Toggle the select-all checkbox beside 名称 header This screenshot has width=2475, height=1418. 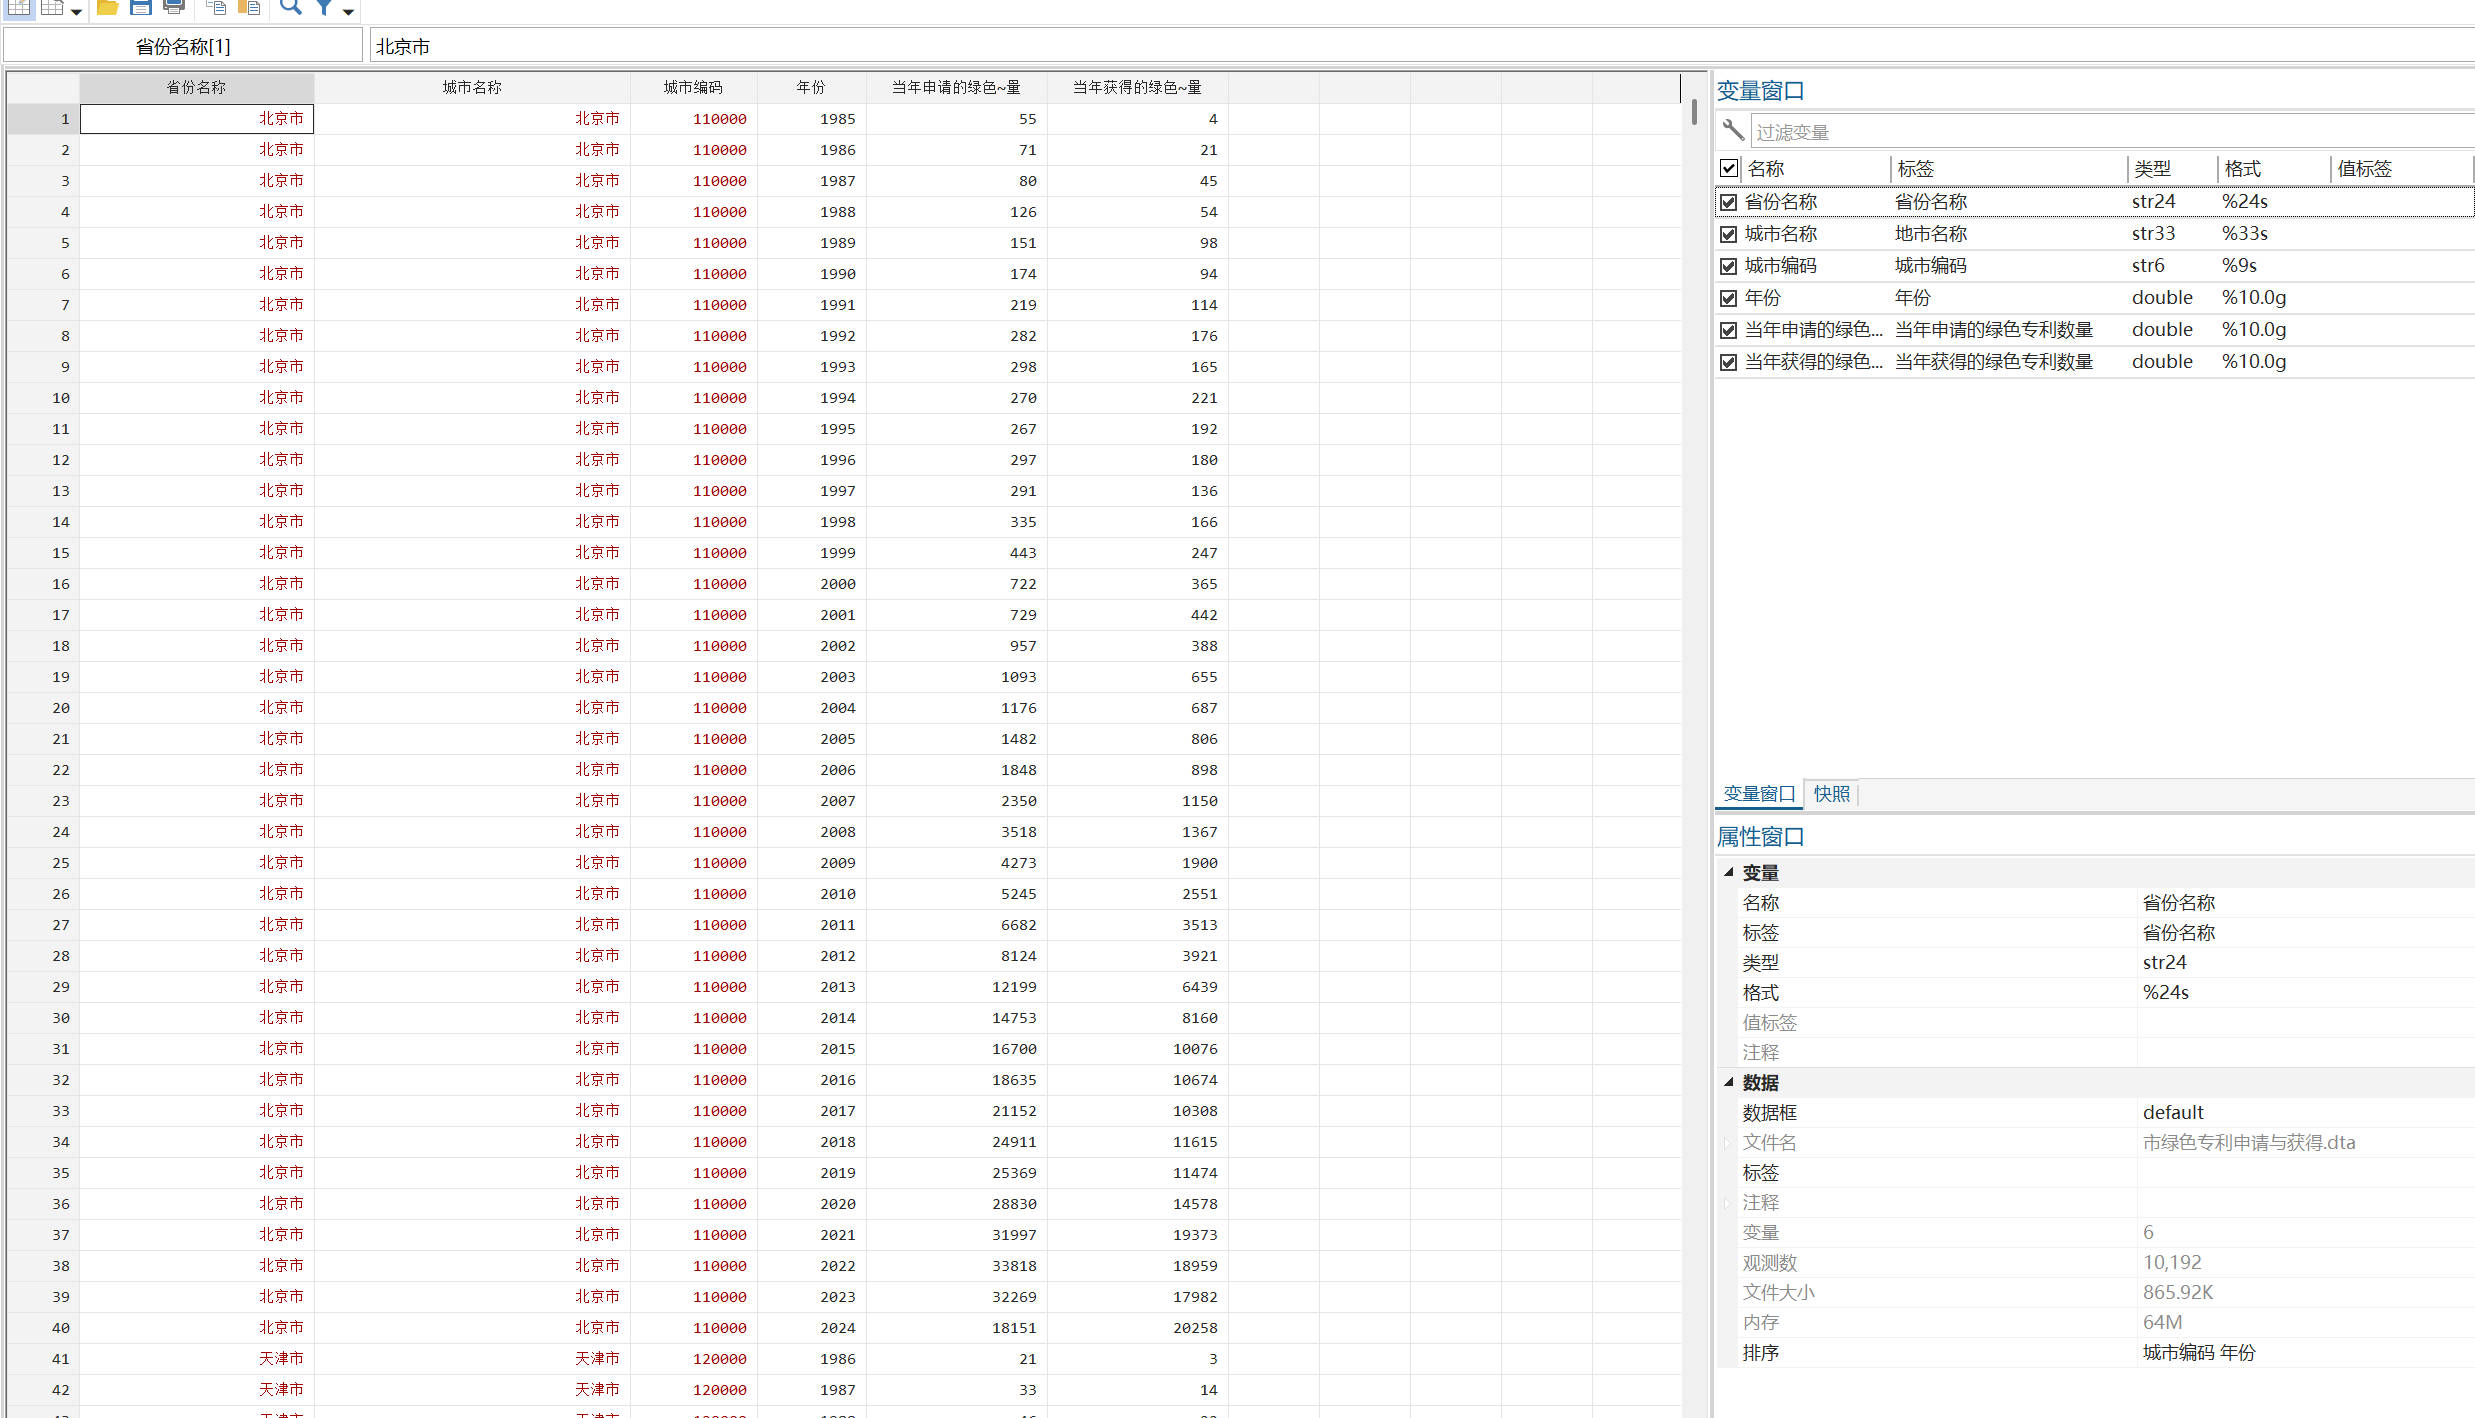click(1729, 168)
